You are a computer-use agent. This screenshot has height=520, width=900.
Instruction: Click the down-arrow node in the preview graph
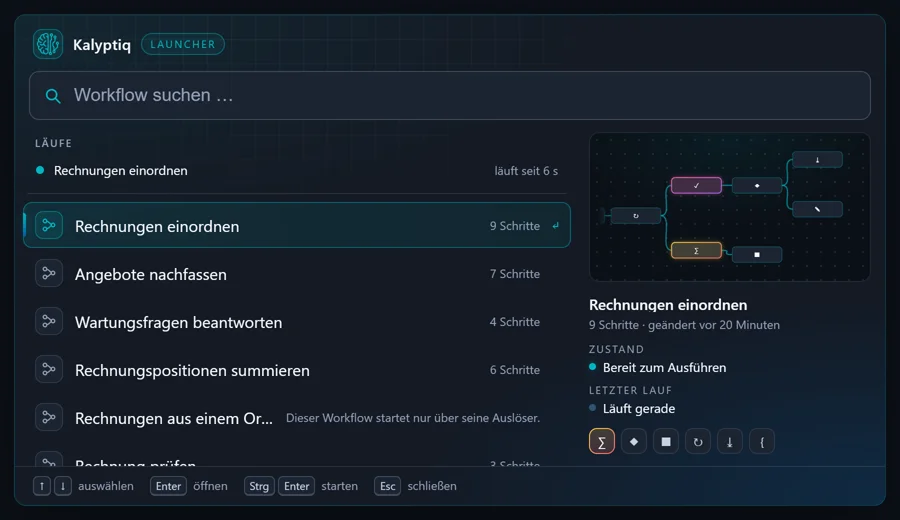click(817, 160)
